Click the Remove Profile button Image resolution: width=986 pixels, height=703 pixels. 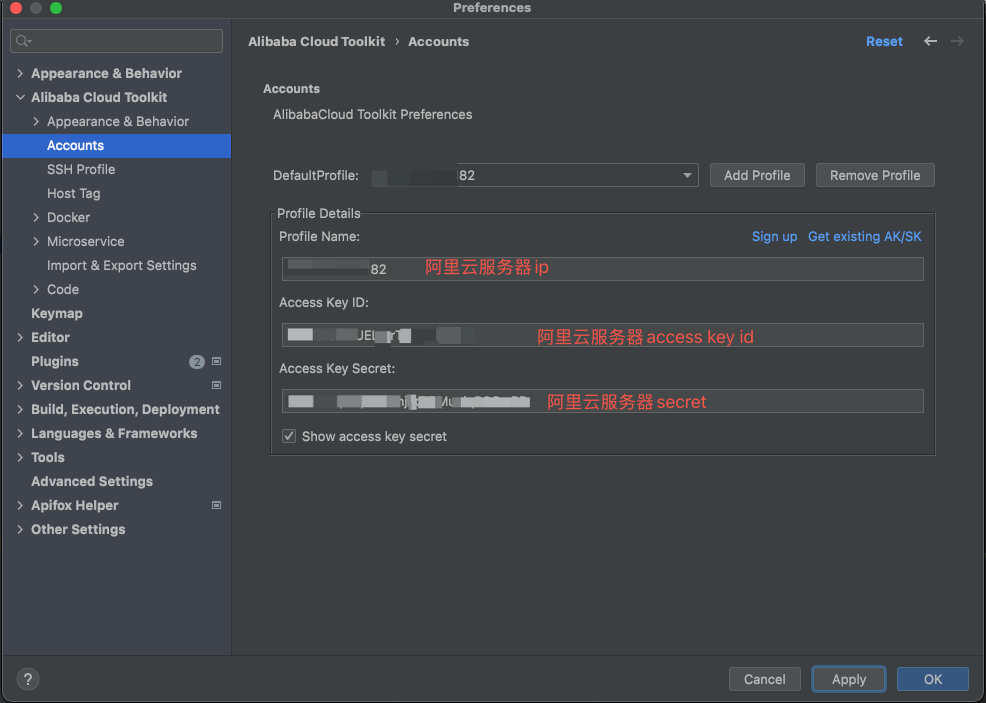(x=875, y=175)
